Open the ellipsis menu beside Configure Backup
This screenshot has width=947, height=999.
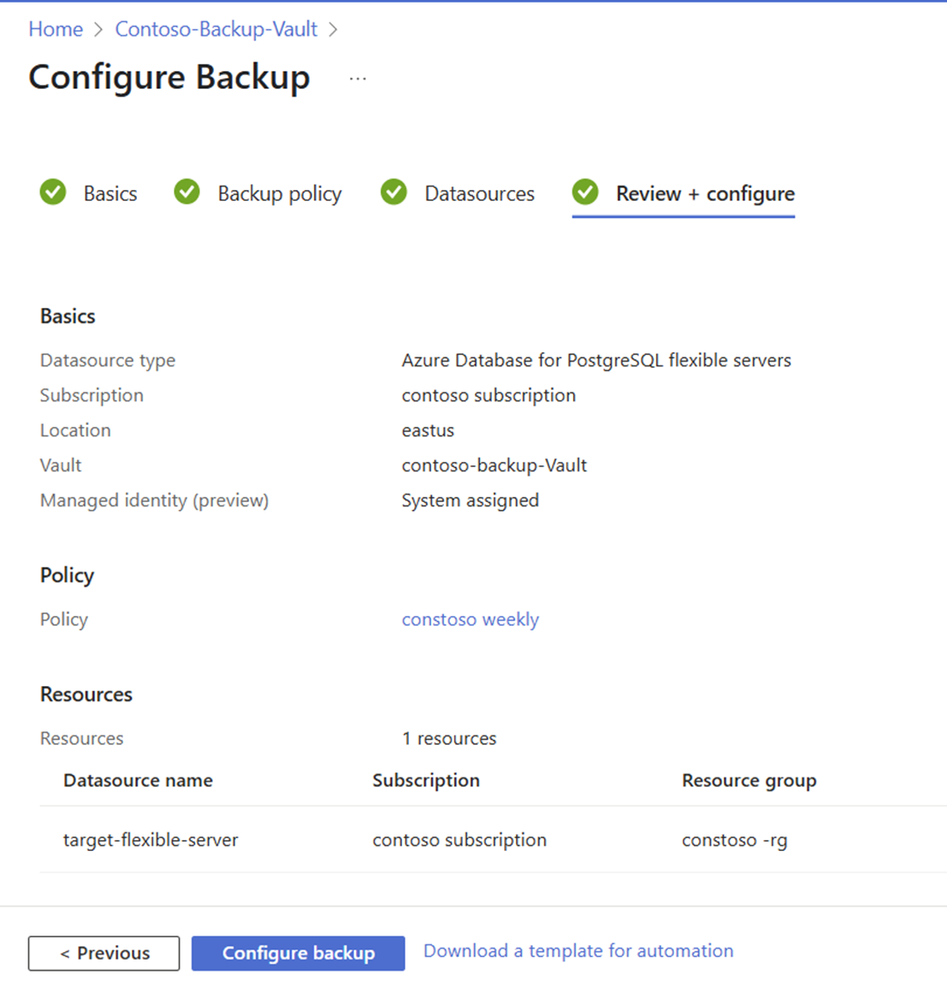(x=358, y=78)
